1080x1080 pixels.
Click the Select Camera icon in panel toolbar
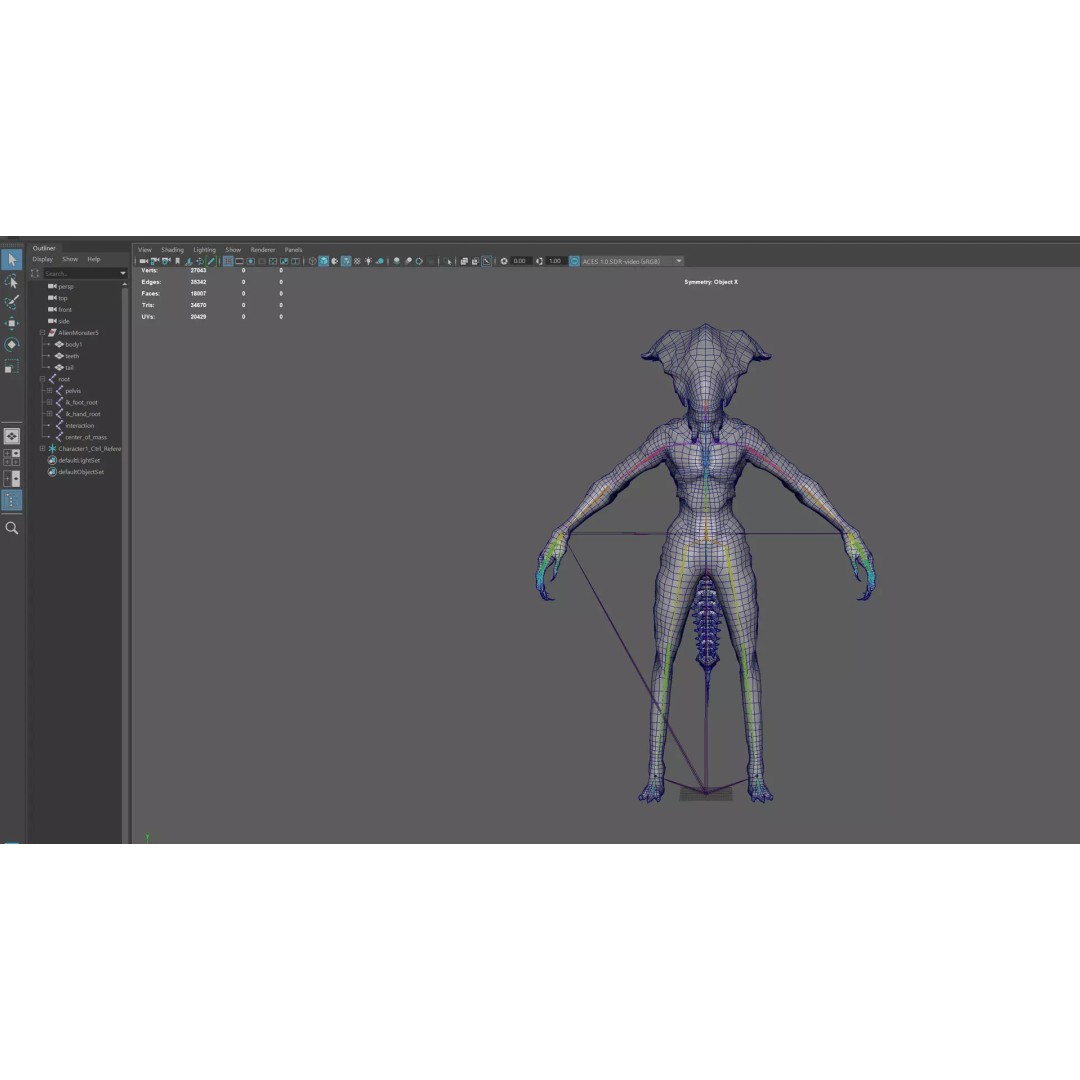tap(144, 261)
